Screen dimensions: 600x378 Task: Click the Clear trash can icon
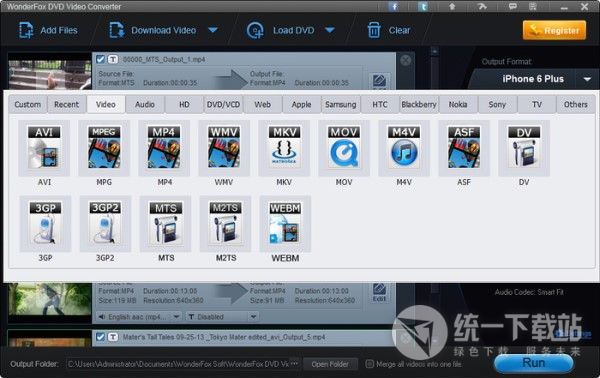point(374,30)
